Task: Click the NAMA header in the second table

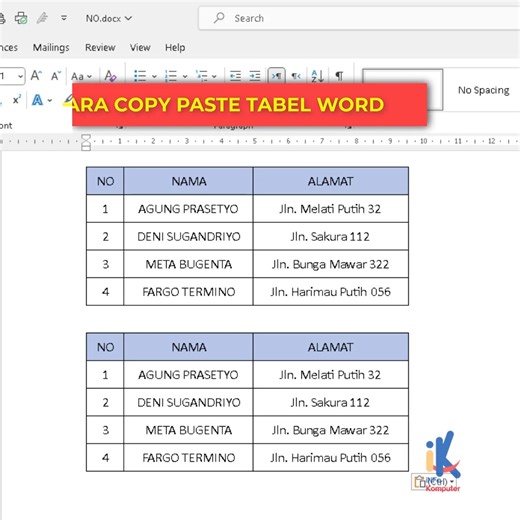Action: pyautogui.click(x=189, y=347)
